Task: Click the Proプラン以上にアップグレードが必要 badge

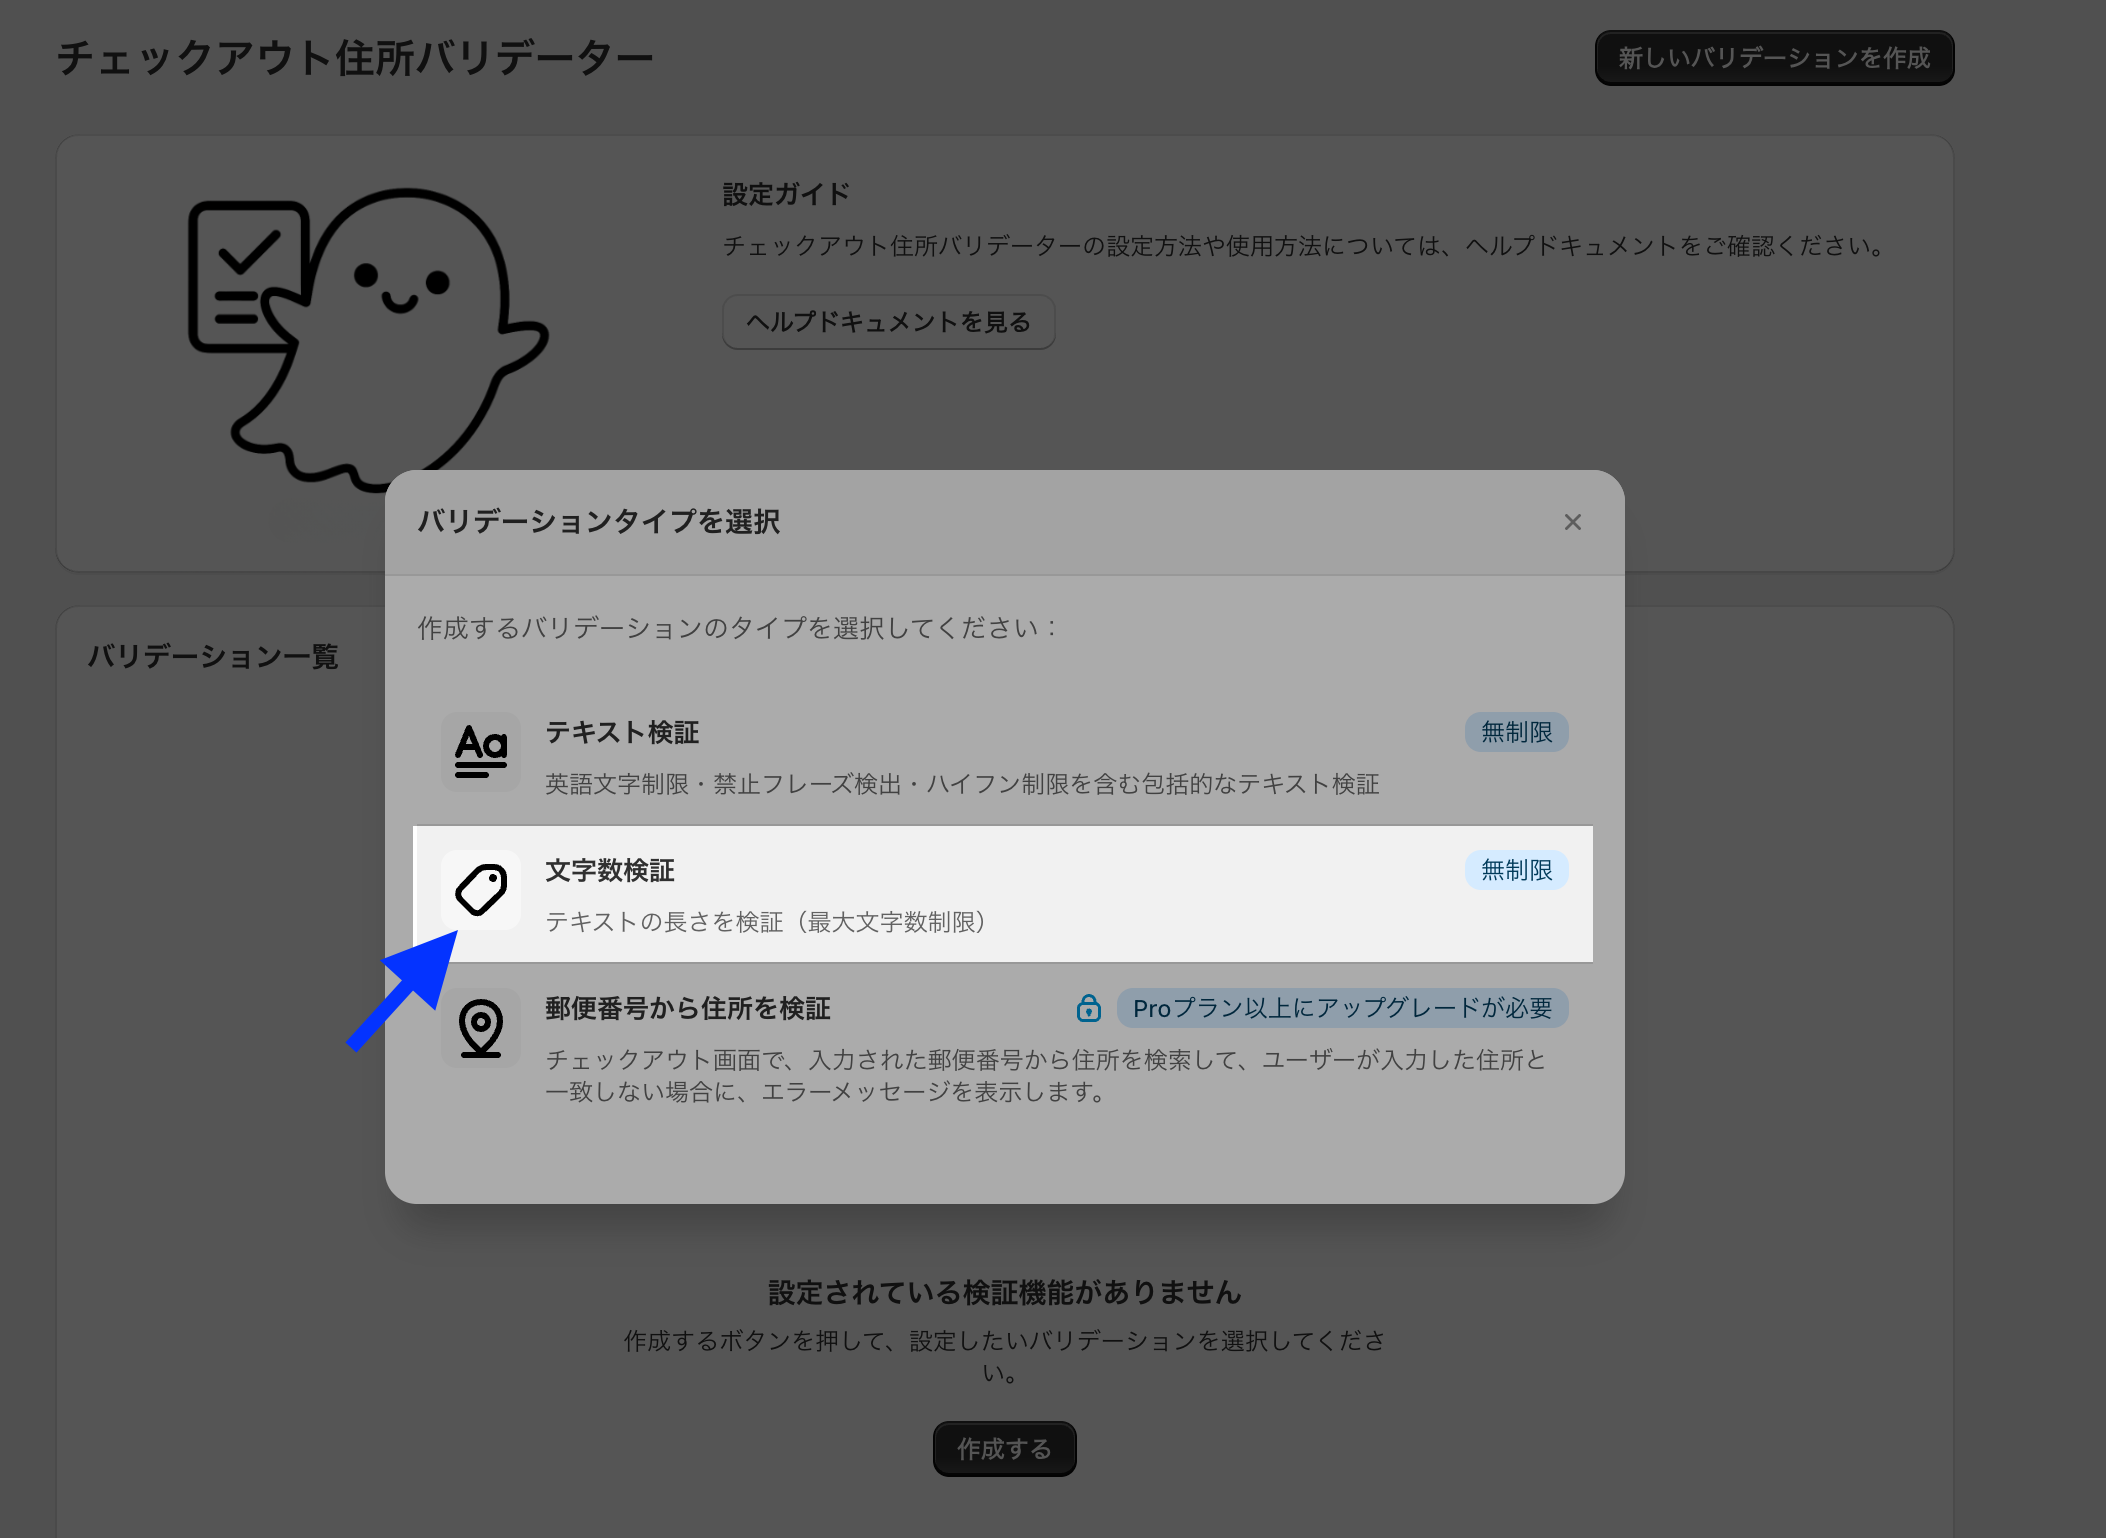Action: [x=1342, y=1008]
